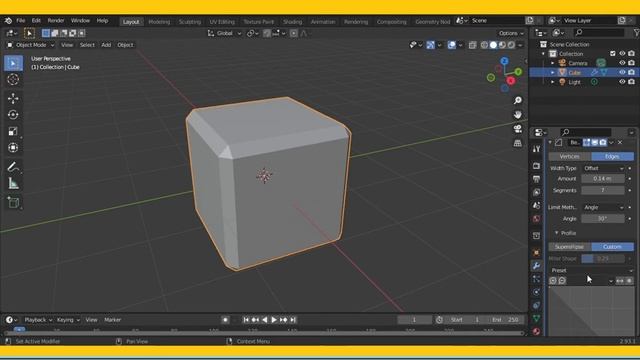Toggle bevel modifier show in viewport

tap(595, 142)
